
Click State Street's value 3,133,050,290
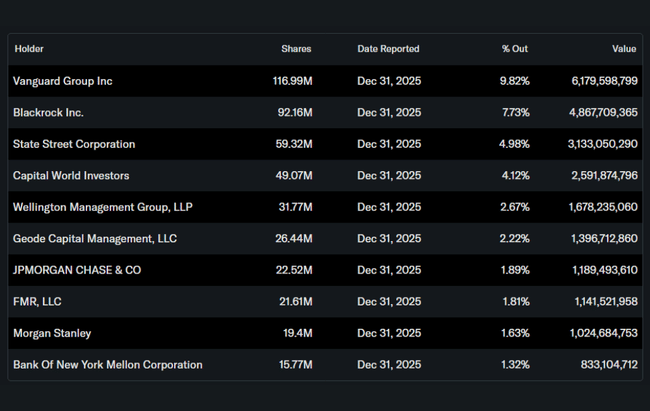click(602, 144)
